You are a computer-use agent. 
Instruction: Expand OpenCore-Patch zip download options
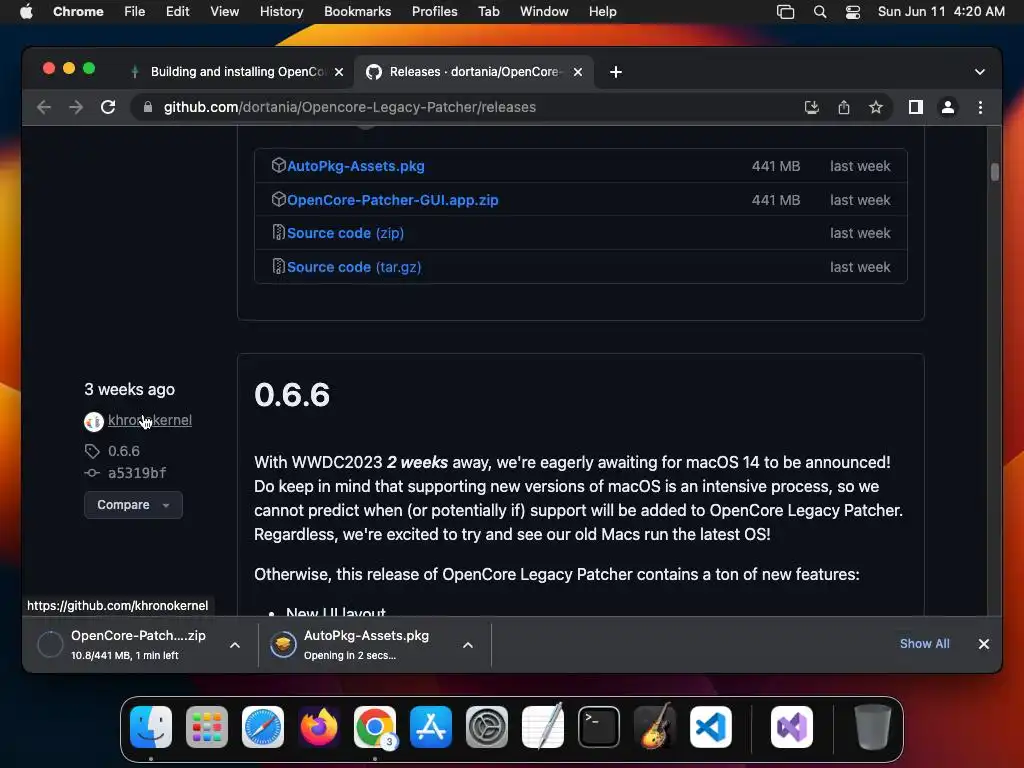[x=235, y=645]
